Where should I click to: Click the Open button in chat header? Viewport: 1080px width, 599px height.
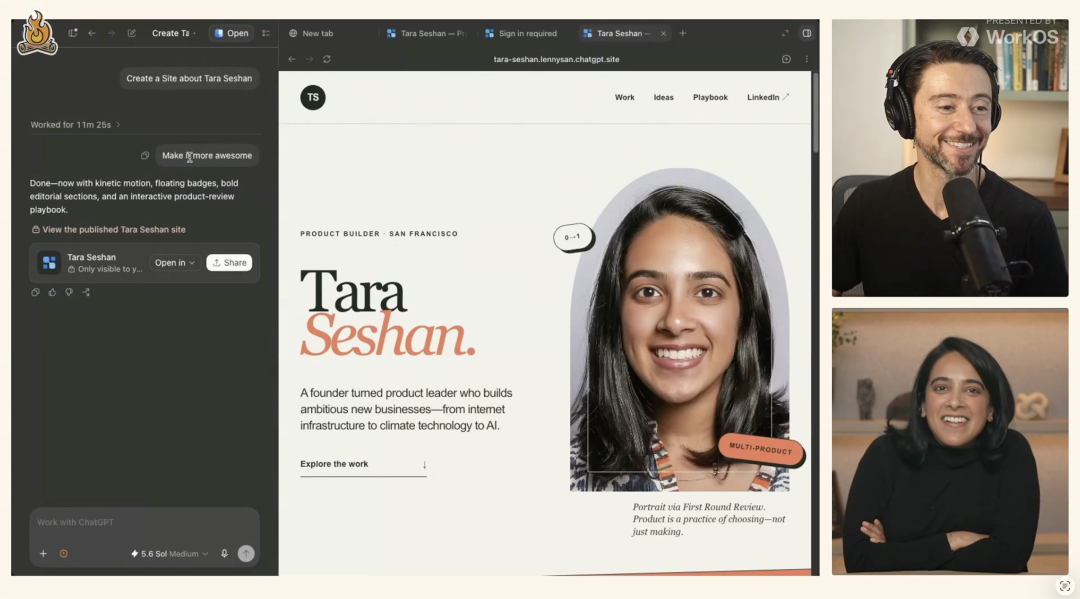[x=231, y=33]
